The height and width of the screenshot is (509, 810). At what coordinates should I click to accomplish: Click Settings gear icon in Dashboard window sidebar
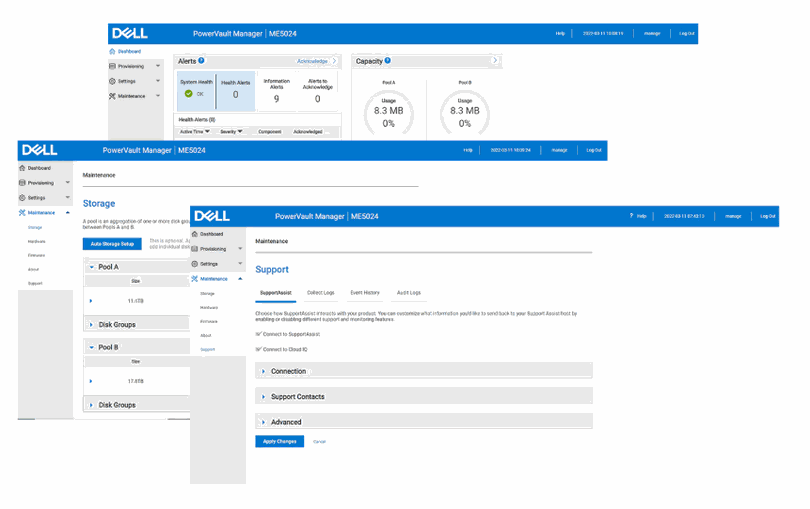(112, 81)
